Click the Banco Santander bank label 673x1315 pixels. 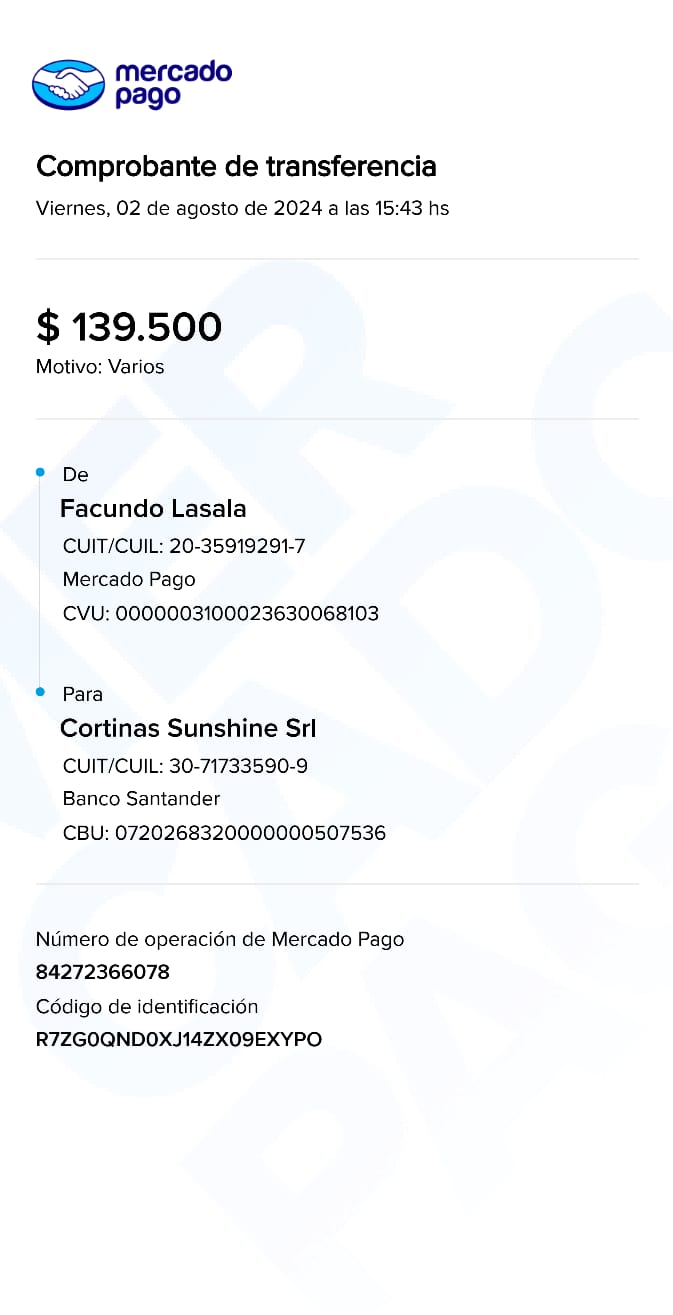coord(141,799)
